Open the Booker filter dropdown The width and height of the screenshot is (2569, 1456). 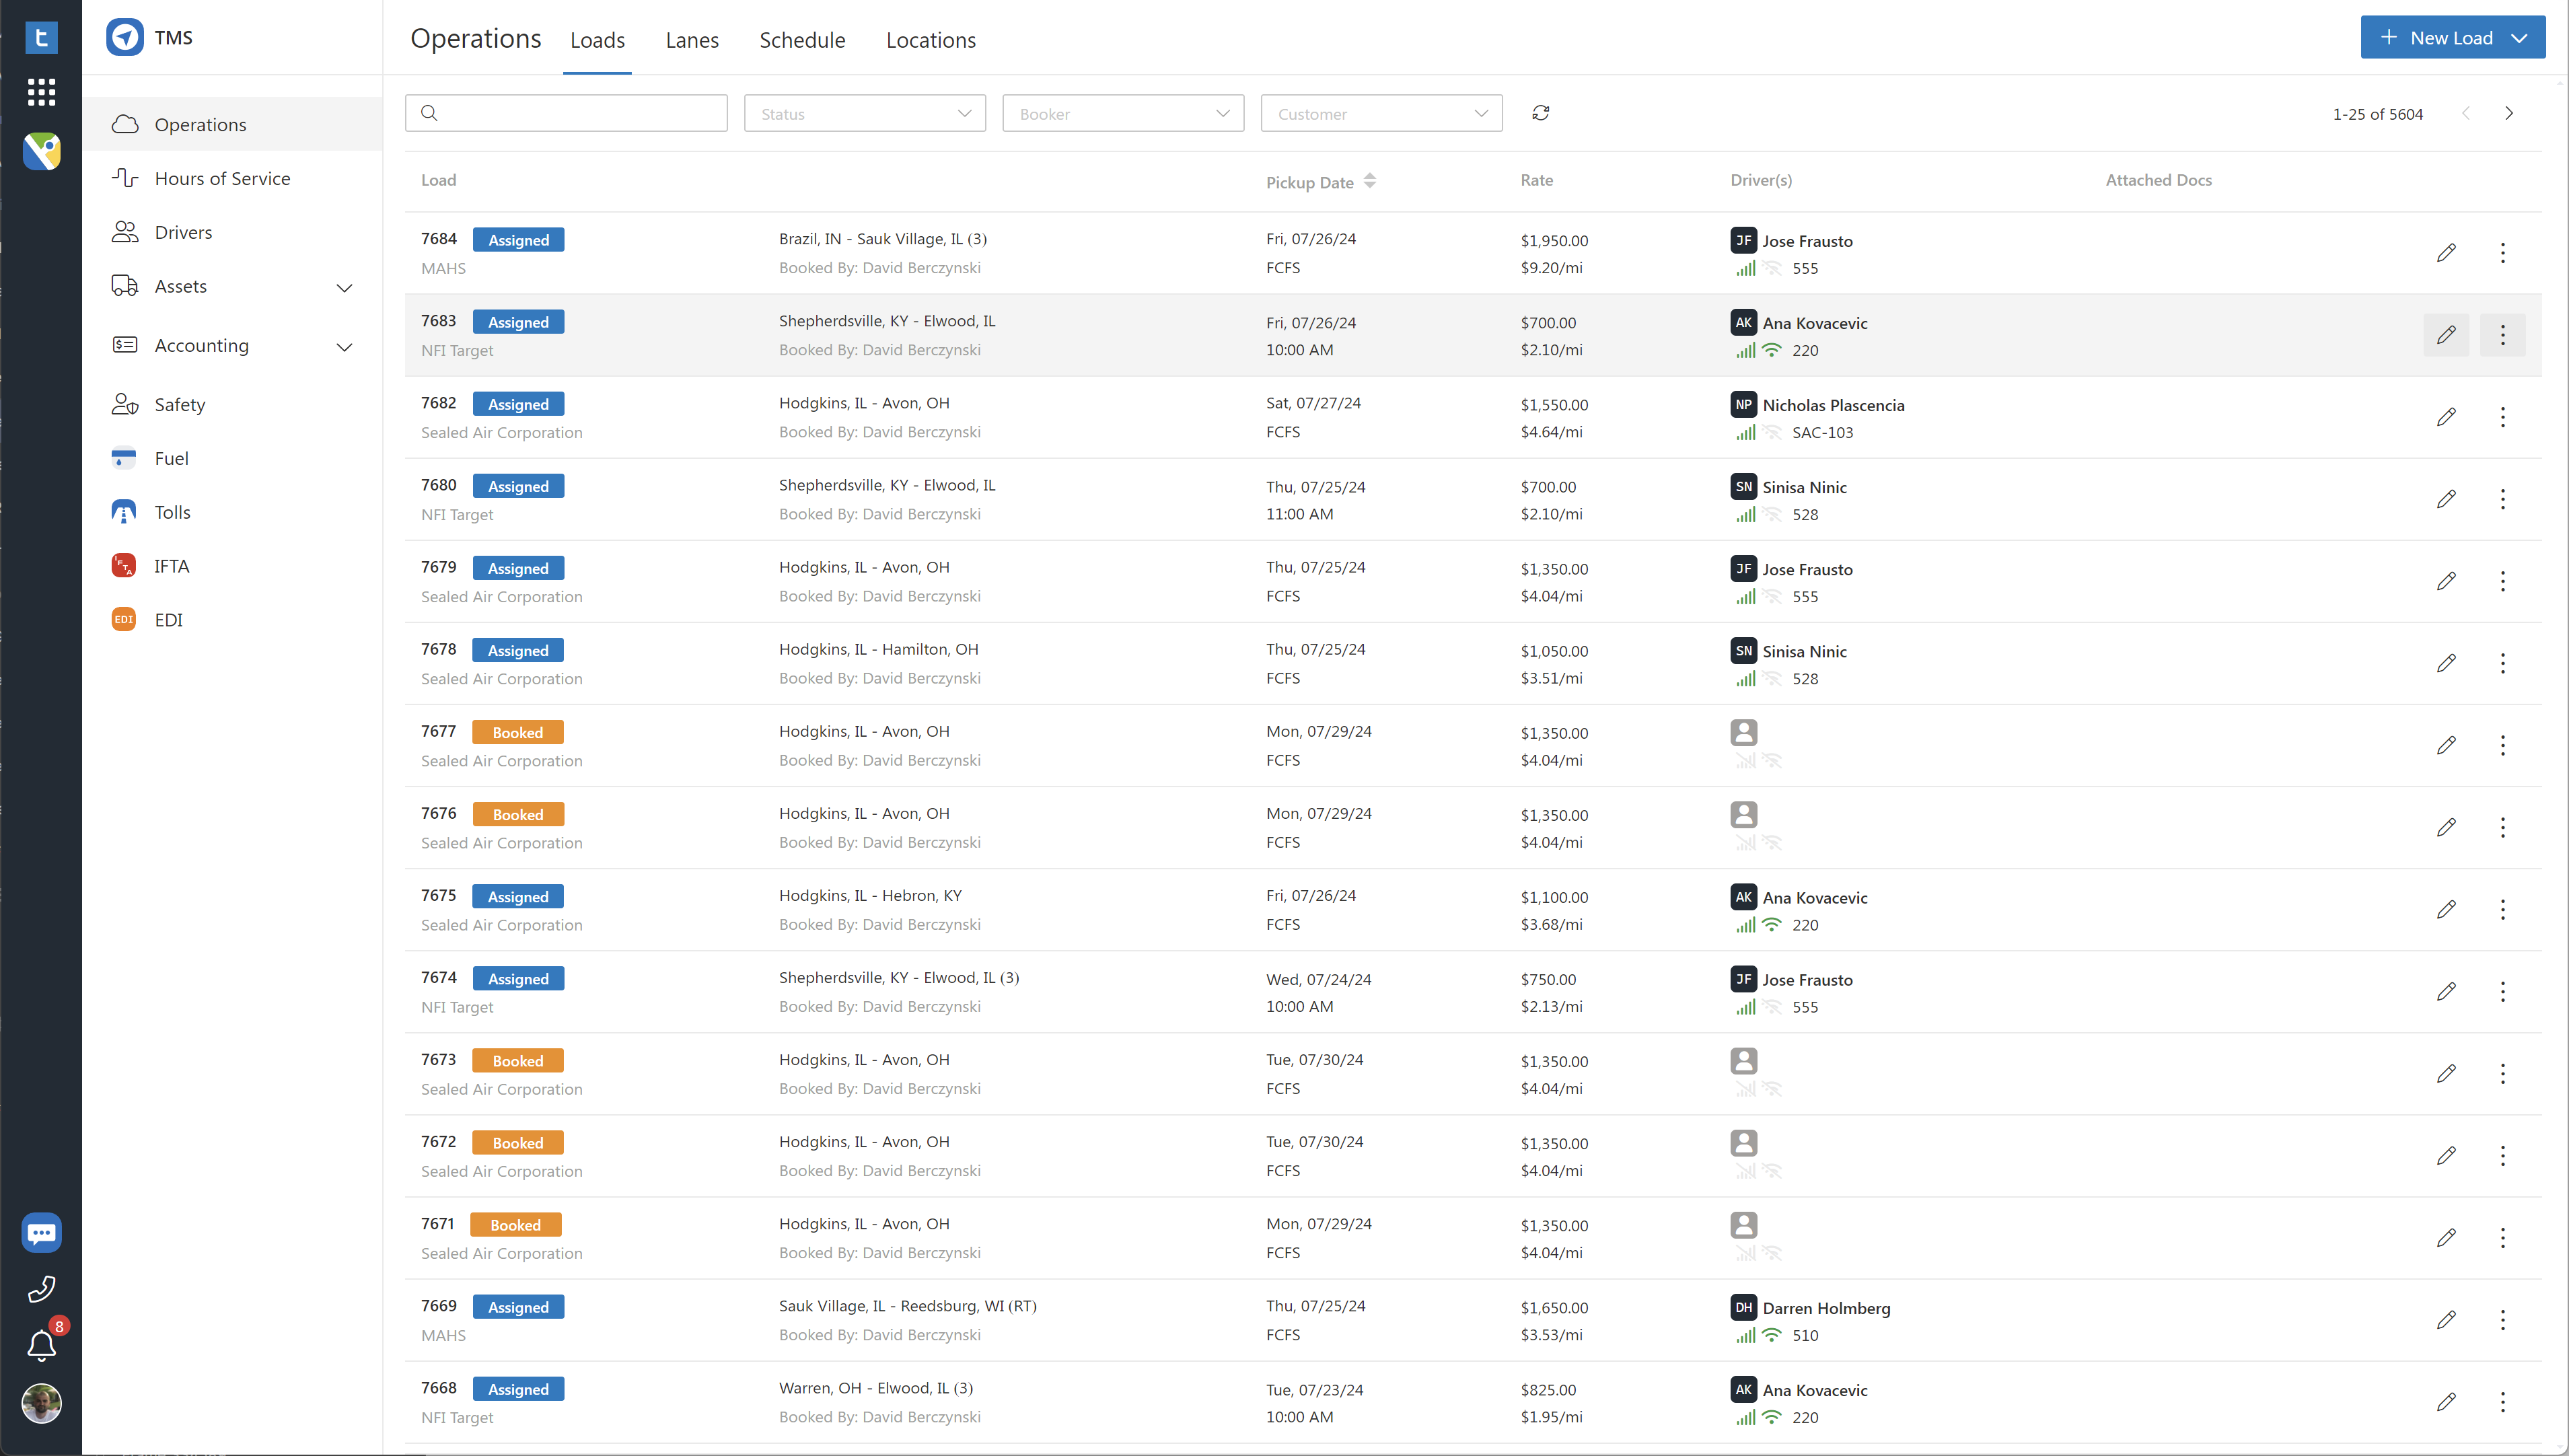tap(1122, 113)
